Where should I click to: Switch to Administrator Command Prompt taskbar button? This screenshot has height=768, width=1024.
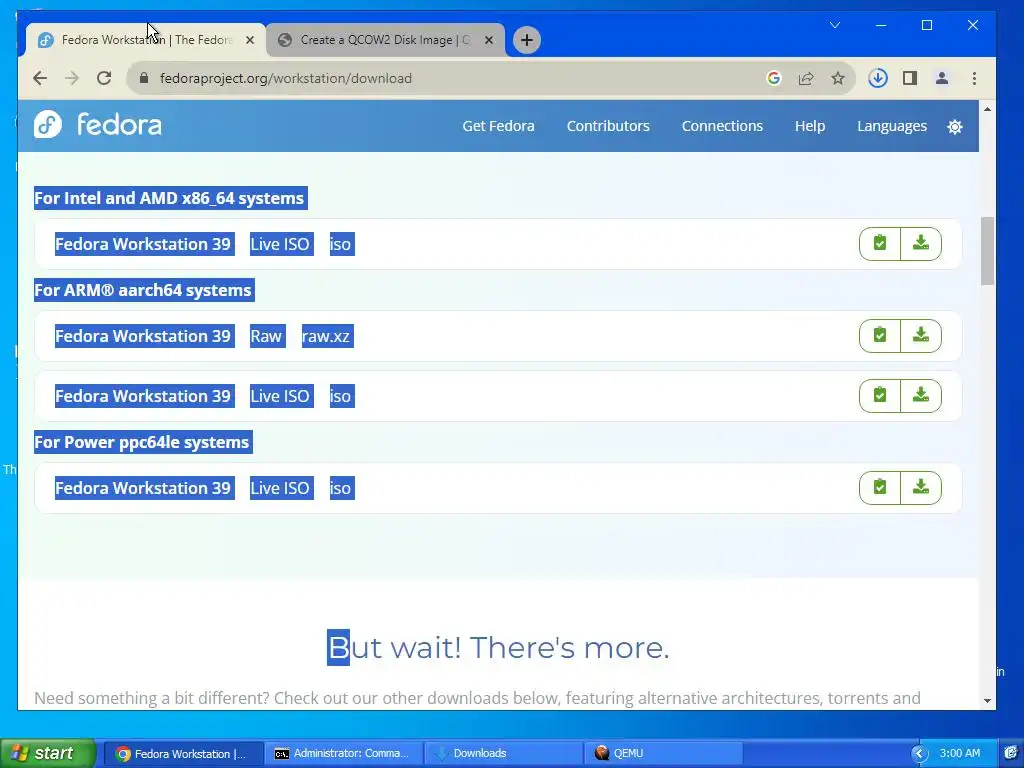coord(345,754)
